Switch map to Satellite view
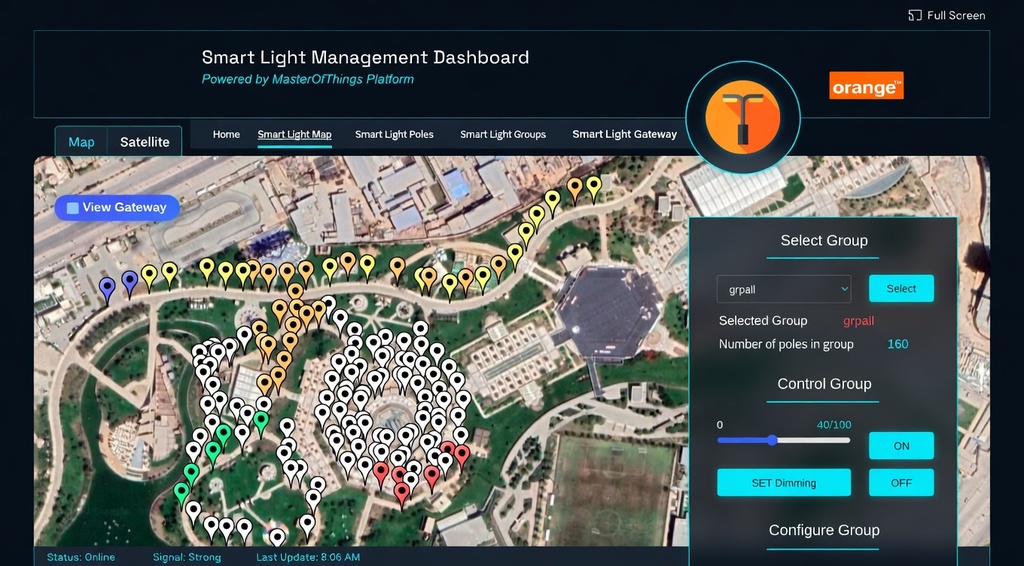Image resolution: width=1024 pixels, height=566 pixels. coord(145,142)
